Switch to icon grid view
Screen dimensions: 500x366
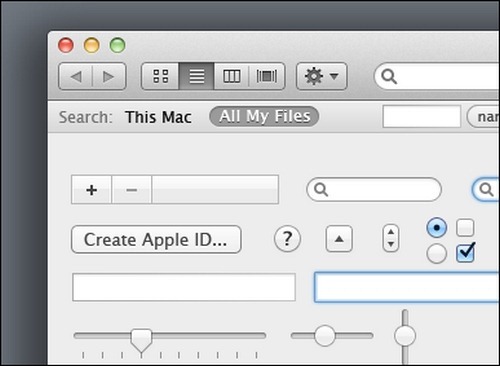click(x=161, y=76)
